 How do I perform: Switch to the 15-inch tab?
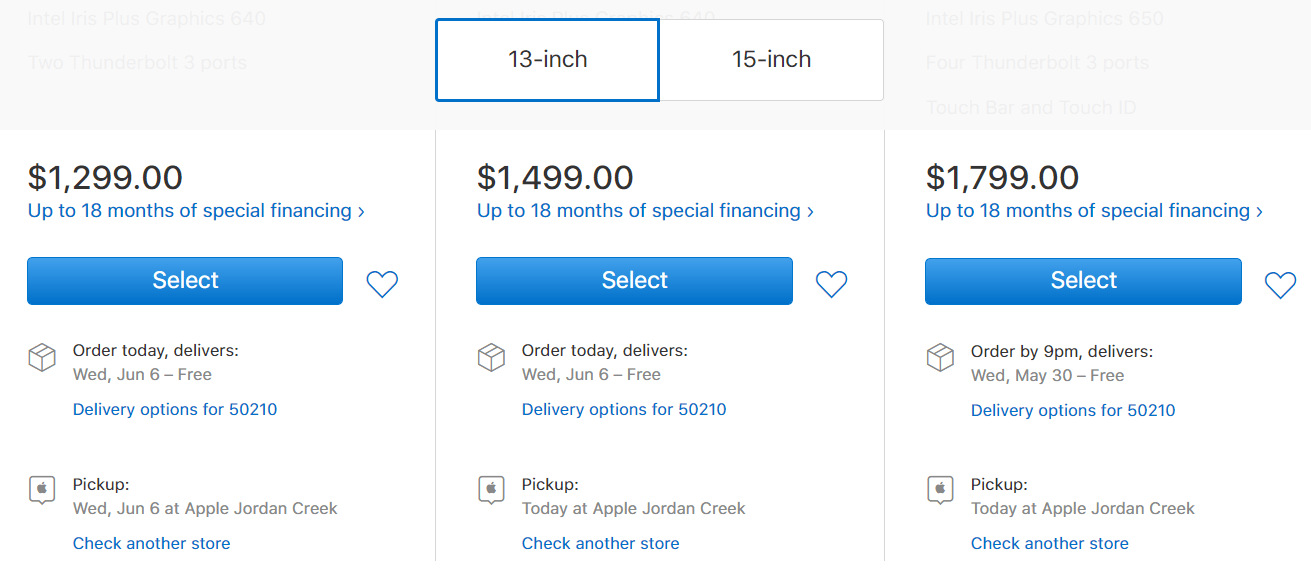tap(772, 59)
